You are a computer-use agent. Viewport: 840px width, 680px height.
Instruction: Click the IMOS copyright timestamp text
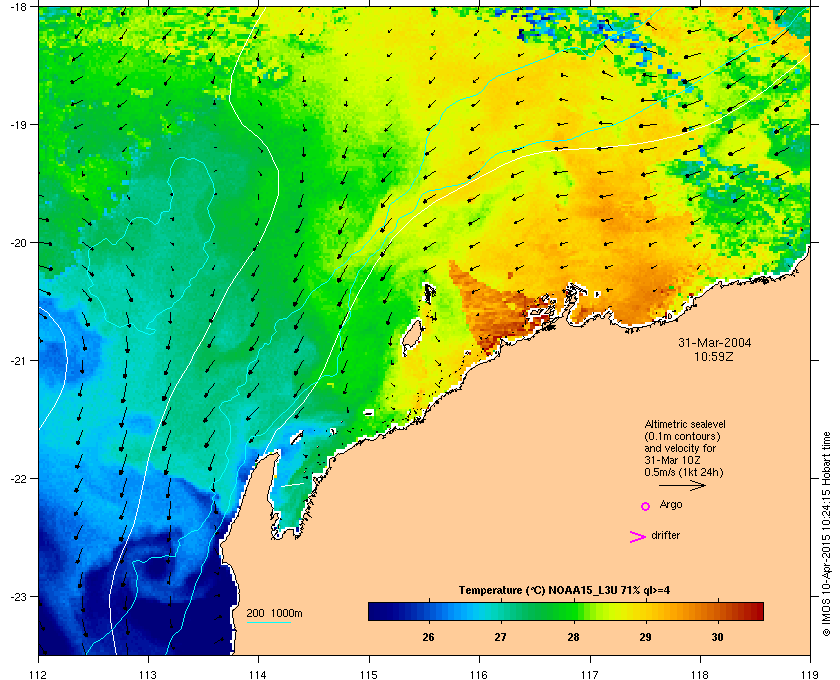[827, 534]
